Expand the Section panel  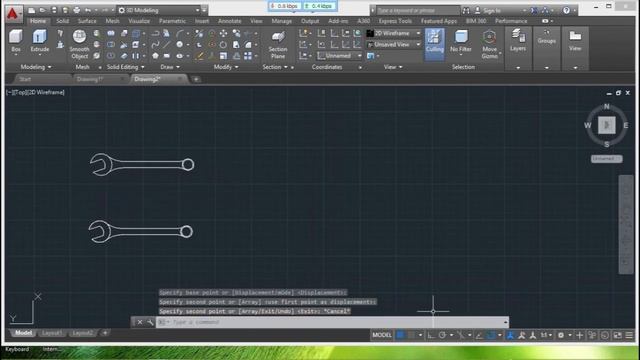[275, 67]
